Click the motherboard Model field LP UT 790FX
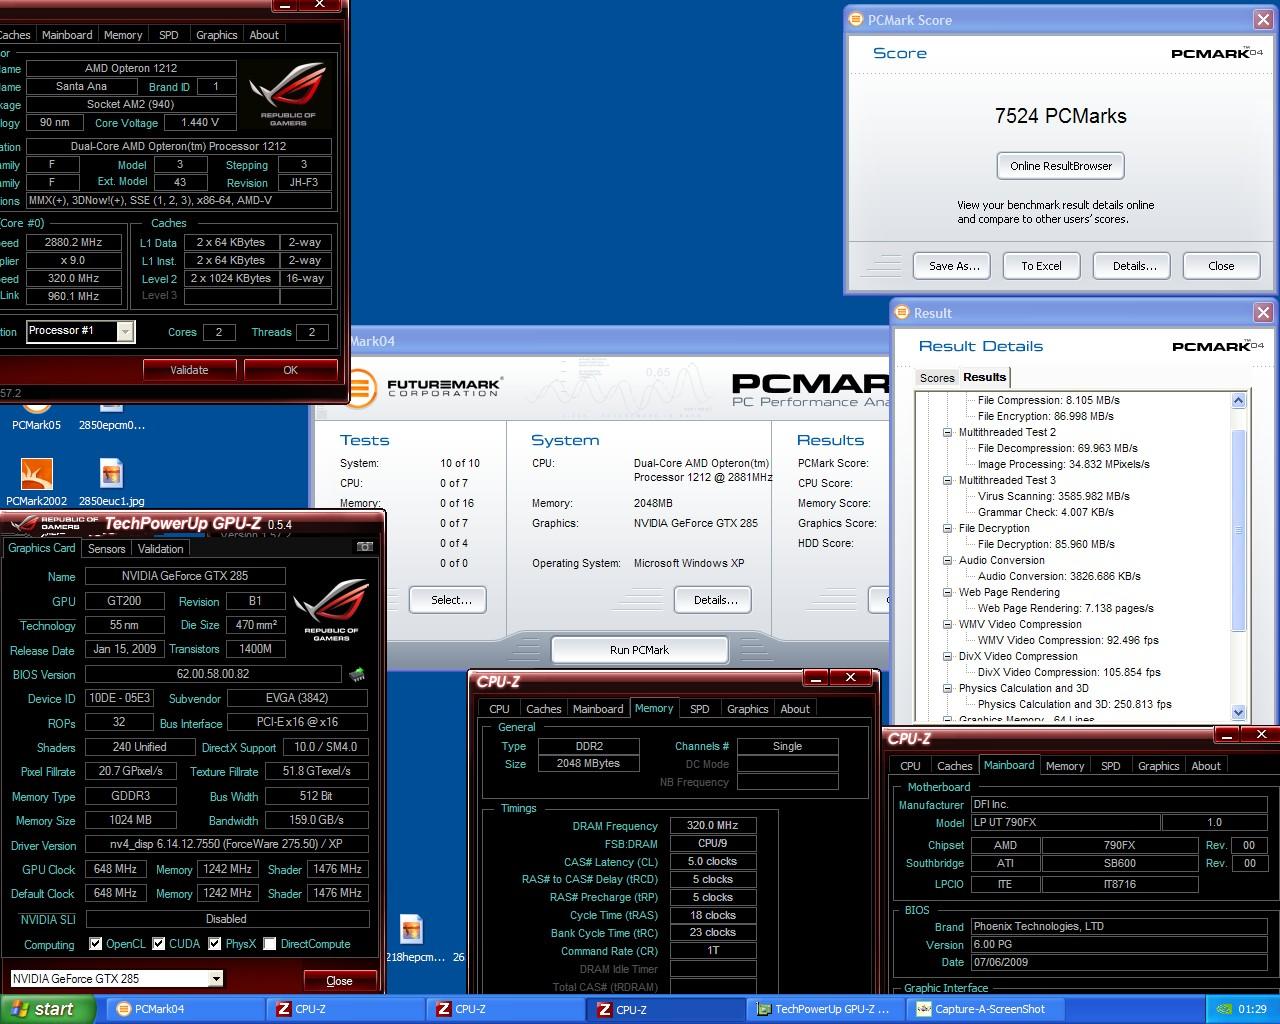1280x1024 pixels. pyautogui.click(x=1065, y=823)
